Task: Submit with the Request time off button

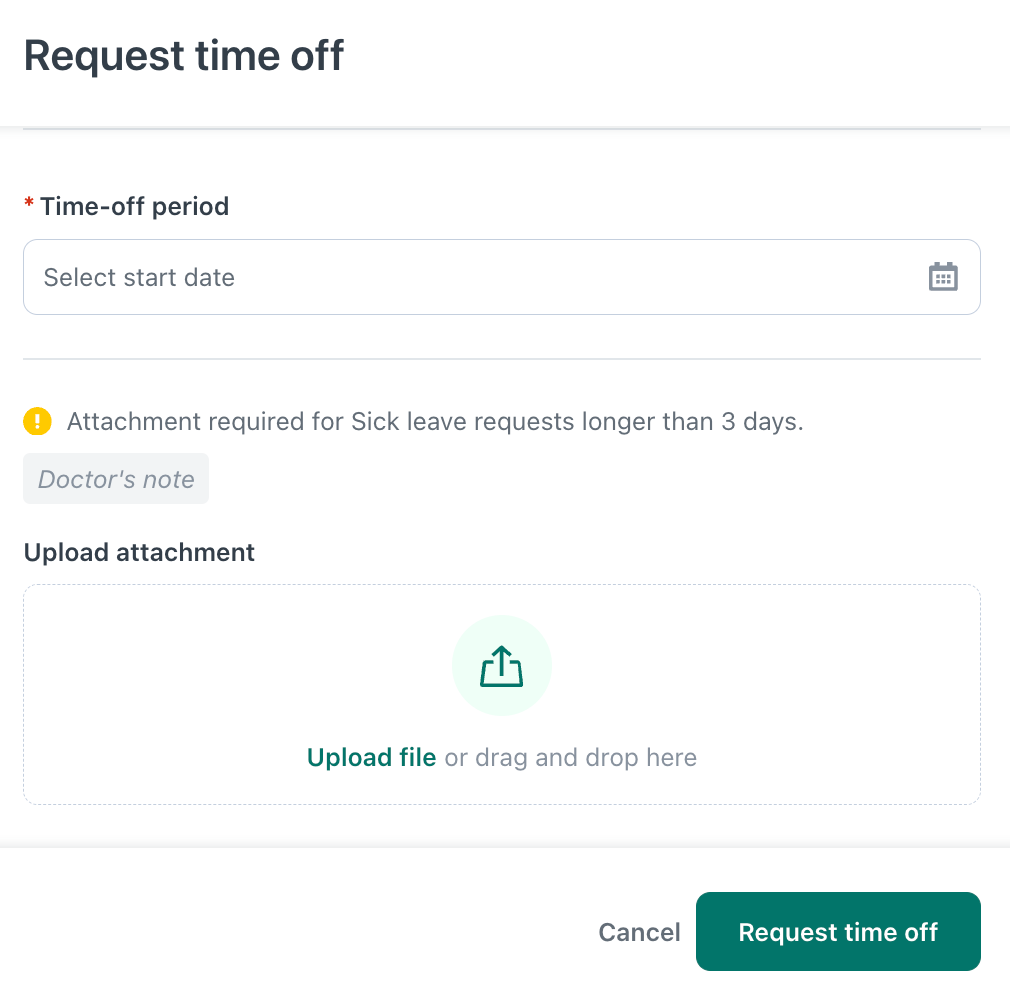Action: pos(838,931)
